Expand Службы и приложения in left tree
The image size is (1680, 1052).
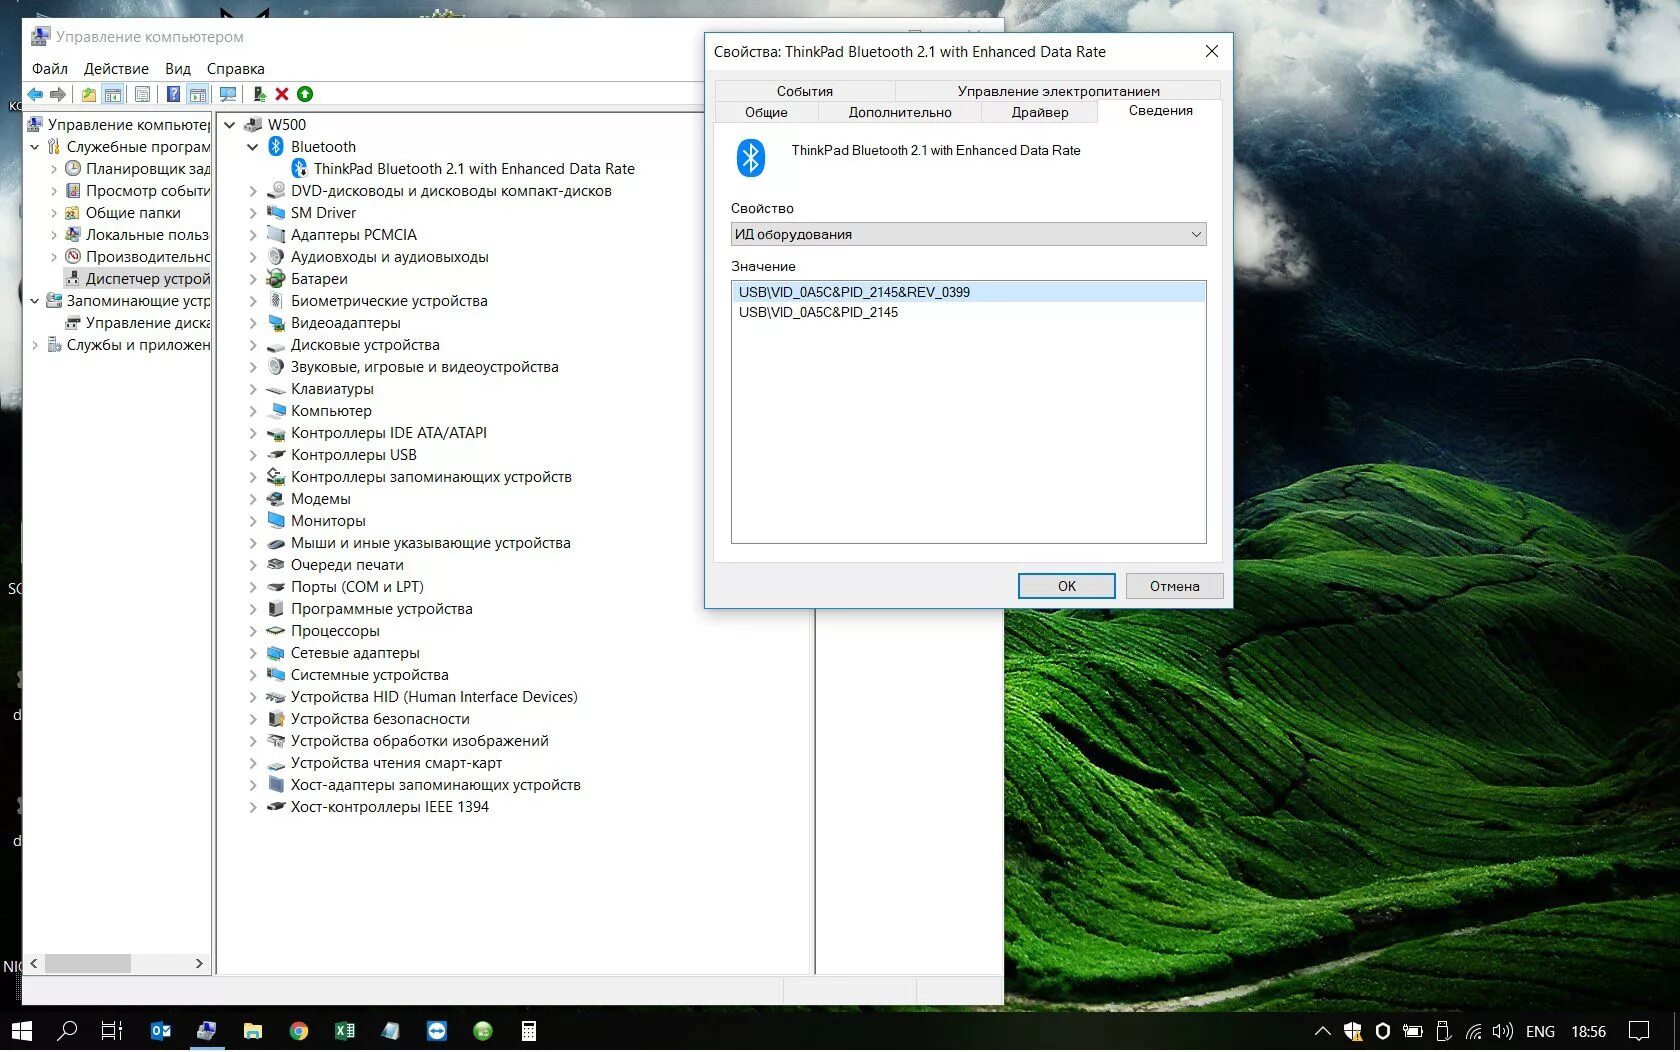(x=35, y=345)
